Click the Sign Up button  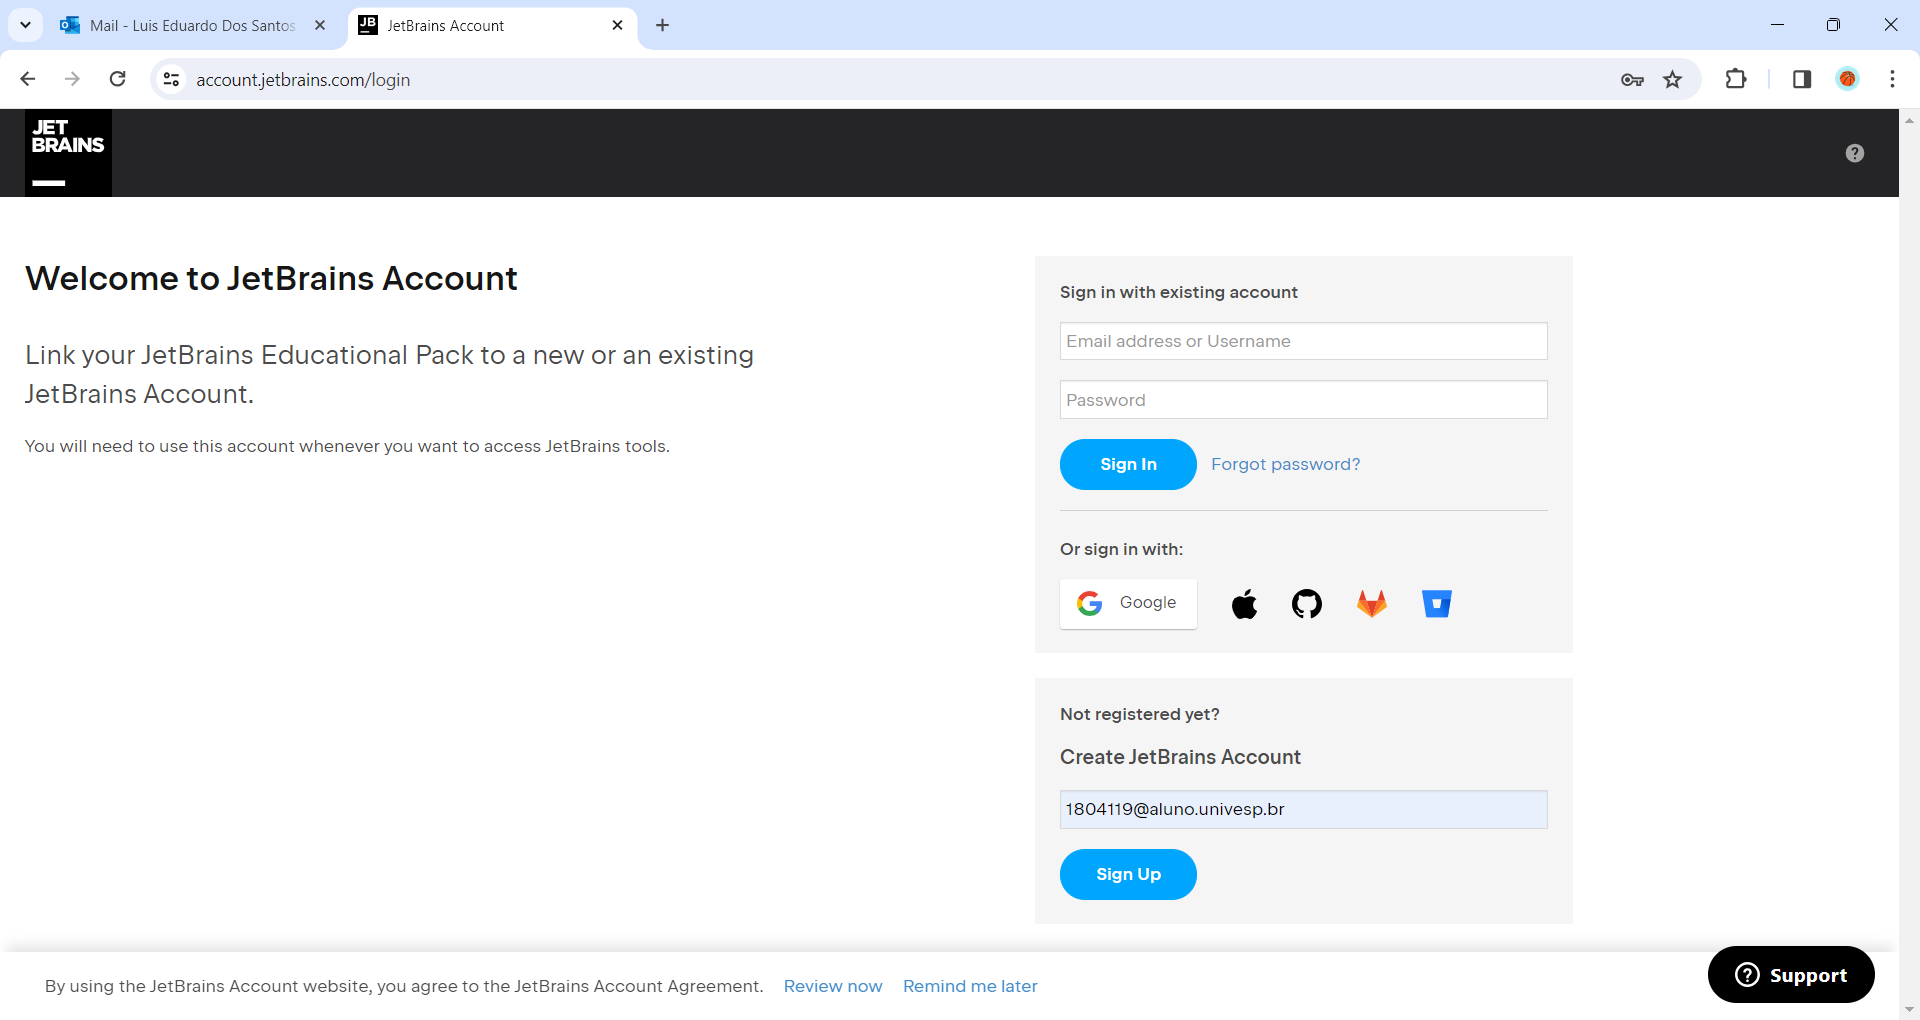1128,874
